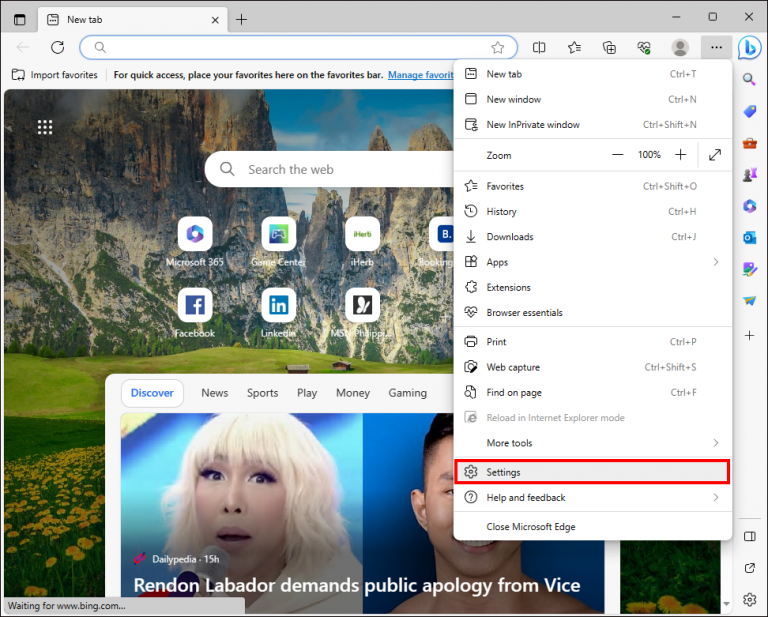Open the sidebar external link icon
The height and width of the screenshot is (617, 768).
749,568
